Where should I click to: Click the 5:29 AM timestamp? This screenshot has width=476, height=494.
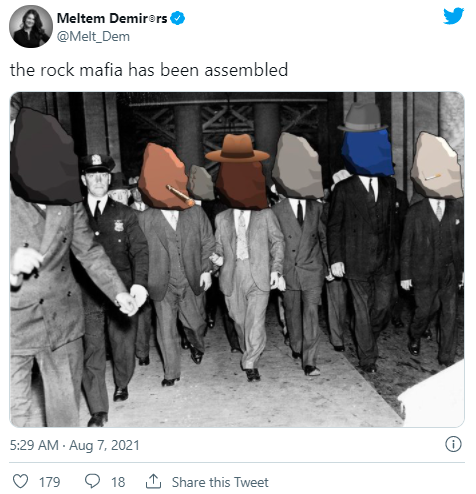(34, 445)
